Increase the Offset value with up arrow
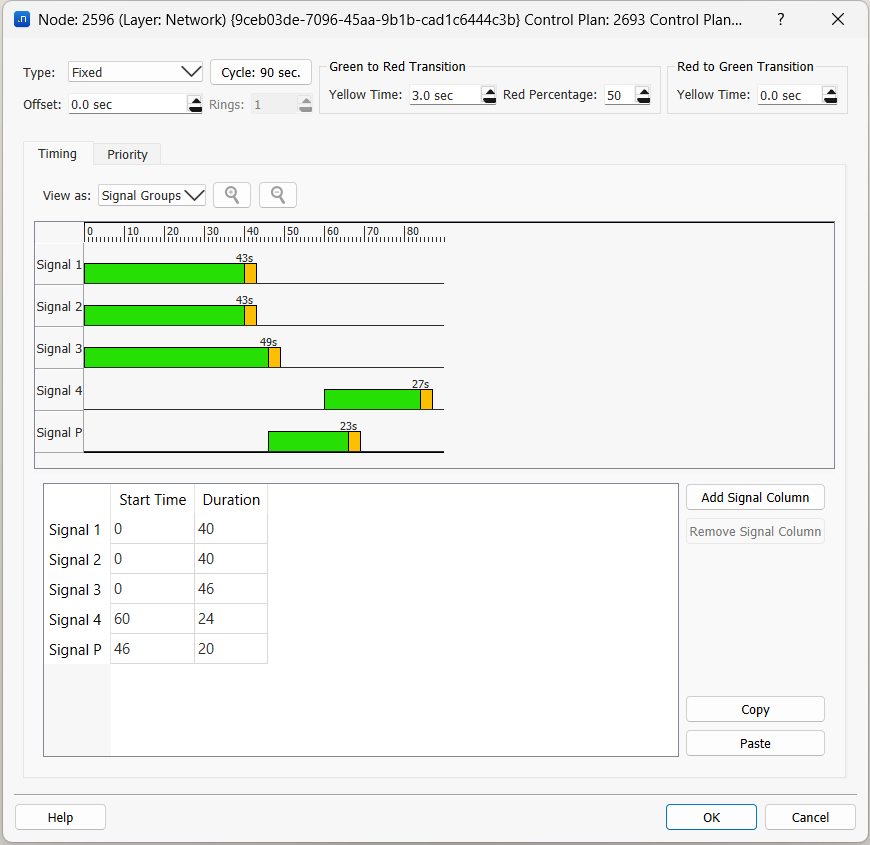The image size is (870, 845). point(195,99)
